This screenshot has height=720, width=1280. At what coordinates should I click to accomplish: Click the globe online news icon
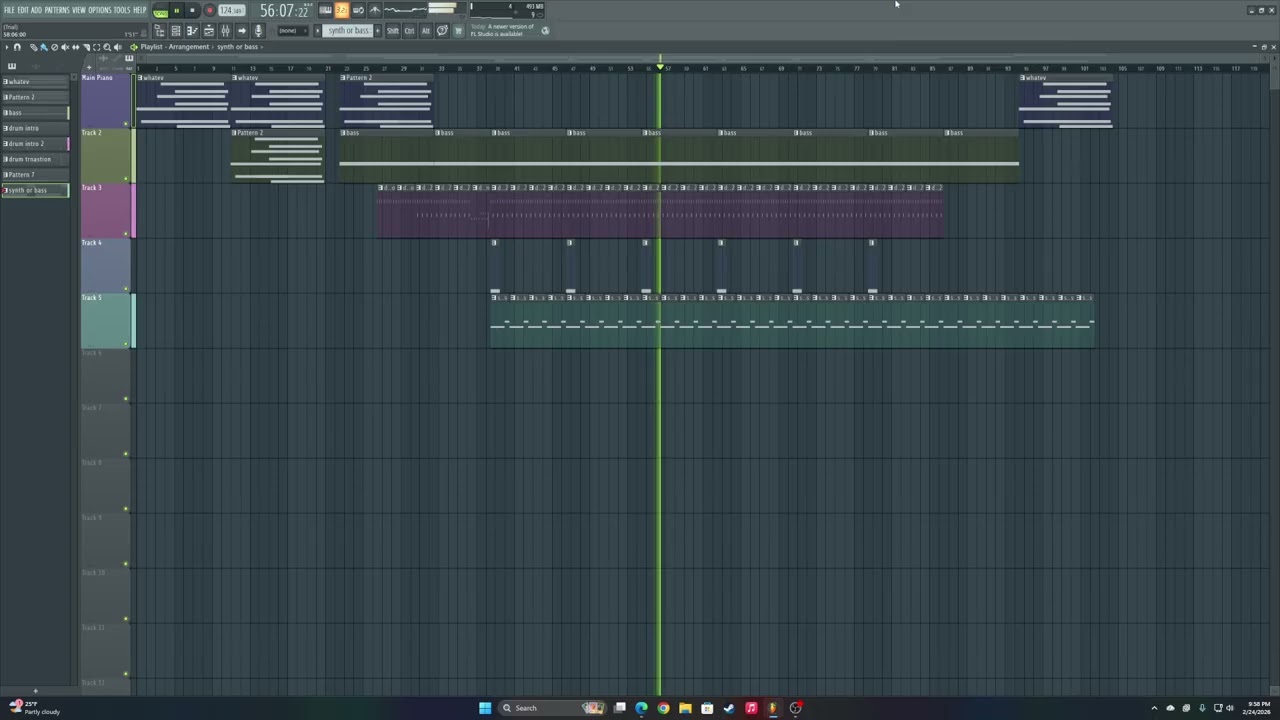(545, 31)
